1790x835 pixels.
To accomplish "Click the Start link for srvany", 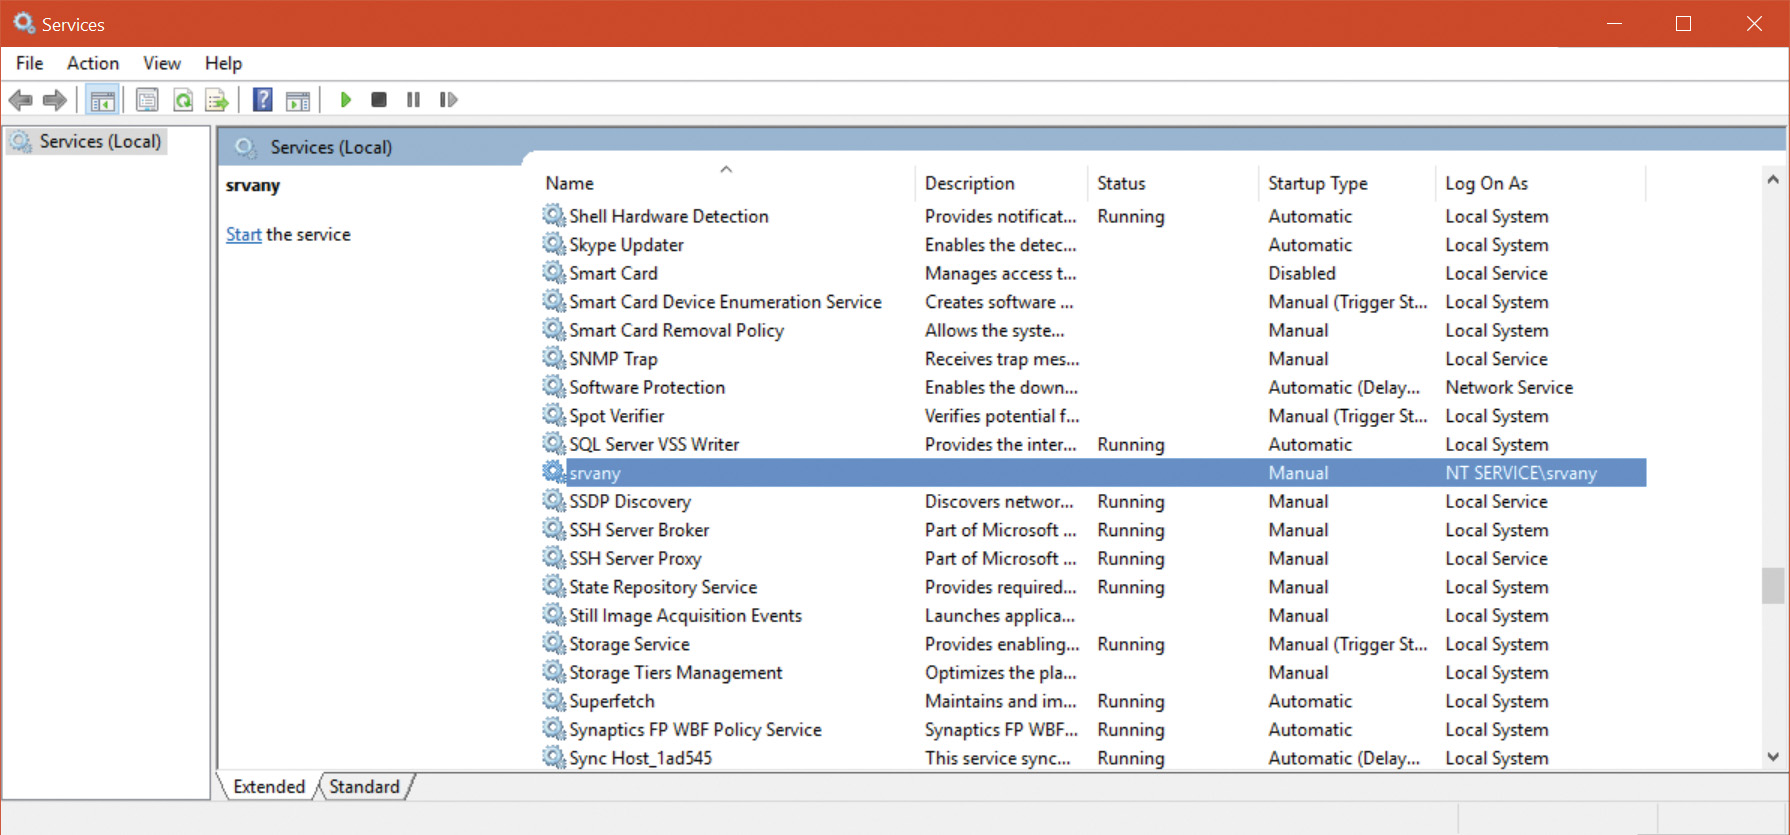I will 243,235.
